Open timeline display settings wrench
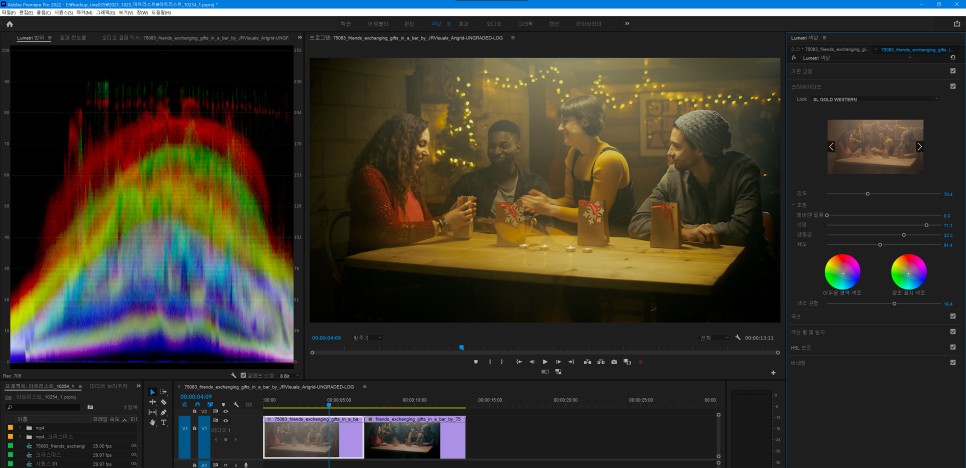The image size is (966, 468). click(x=236, y=405)
